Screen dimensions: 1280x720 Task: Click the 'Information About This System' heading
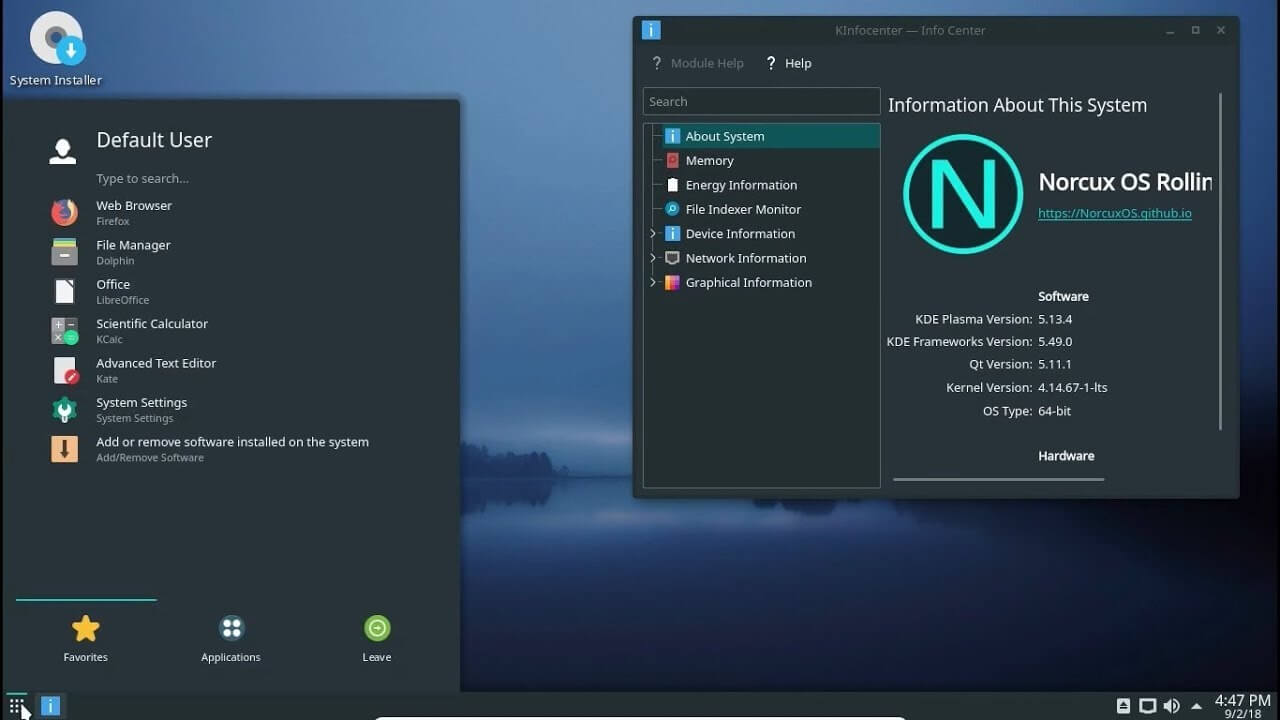coord(1017,105)
